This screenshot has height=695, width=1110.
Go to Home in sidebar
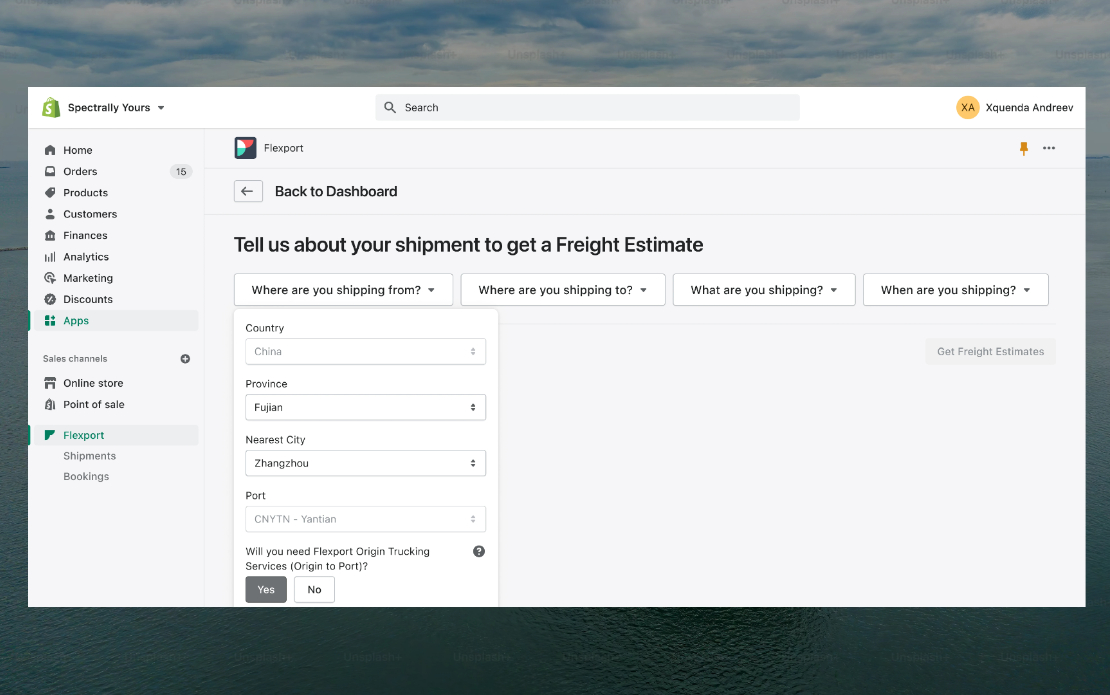(77, 150)
